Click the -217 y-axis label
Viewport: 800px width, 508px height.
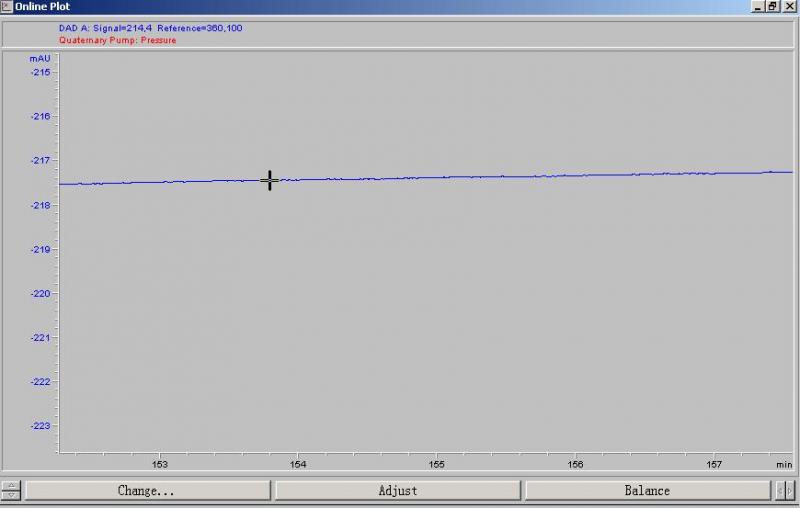[x=40, y=161]
